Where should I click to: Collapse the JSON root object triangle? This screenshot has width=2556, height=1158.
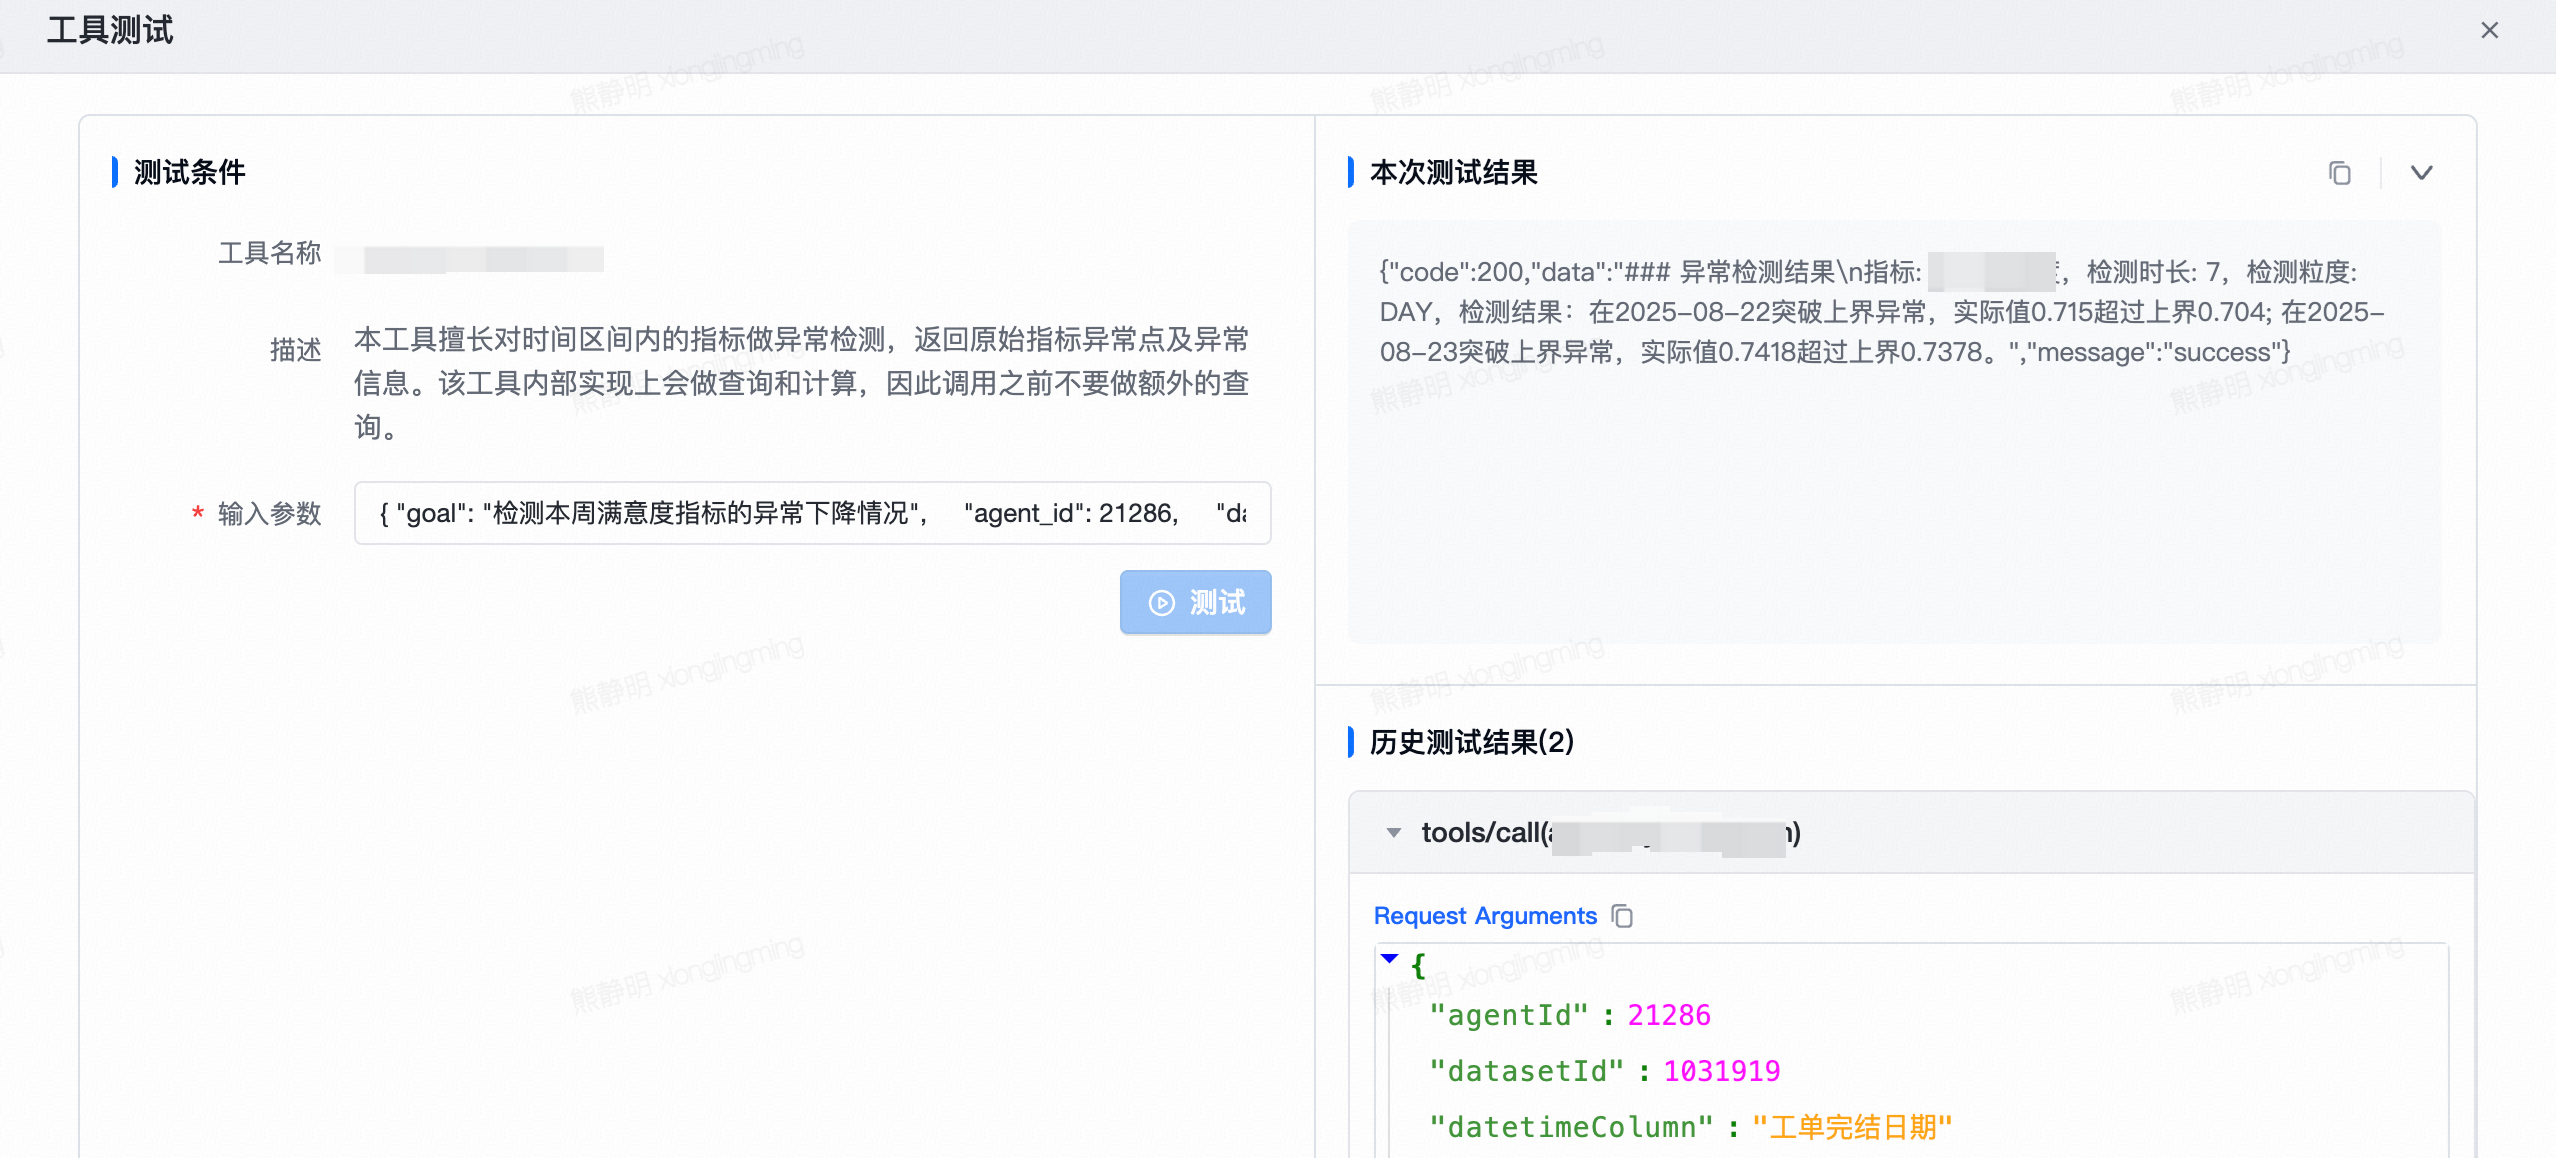tap(1389, 958)
